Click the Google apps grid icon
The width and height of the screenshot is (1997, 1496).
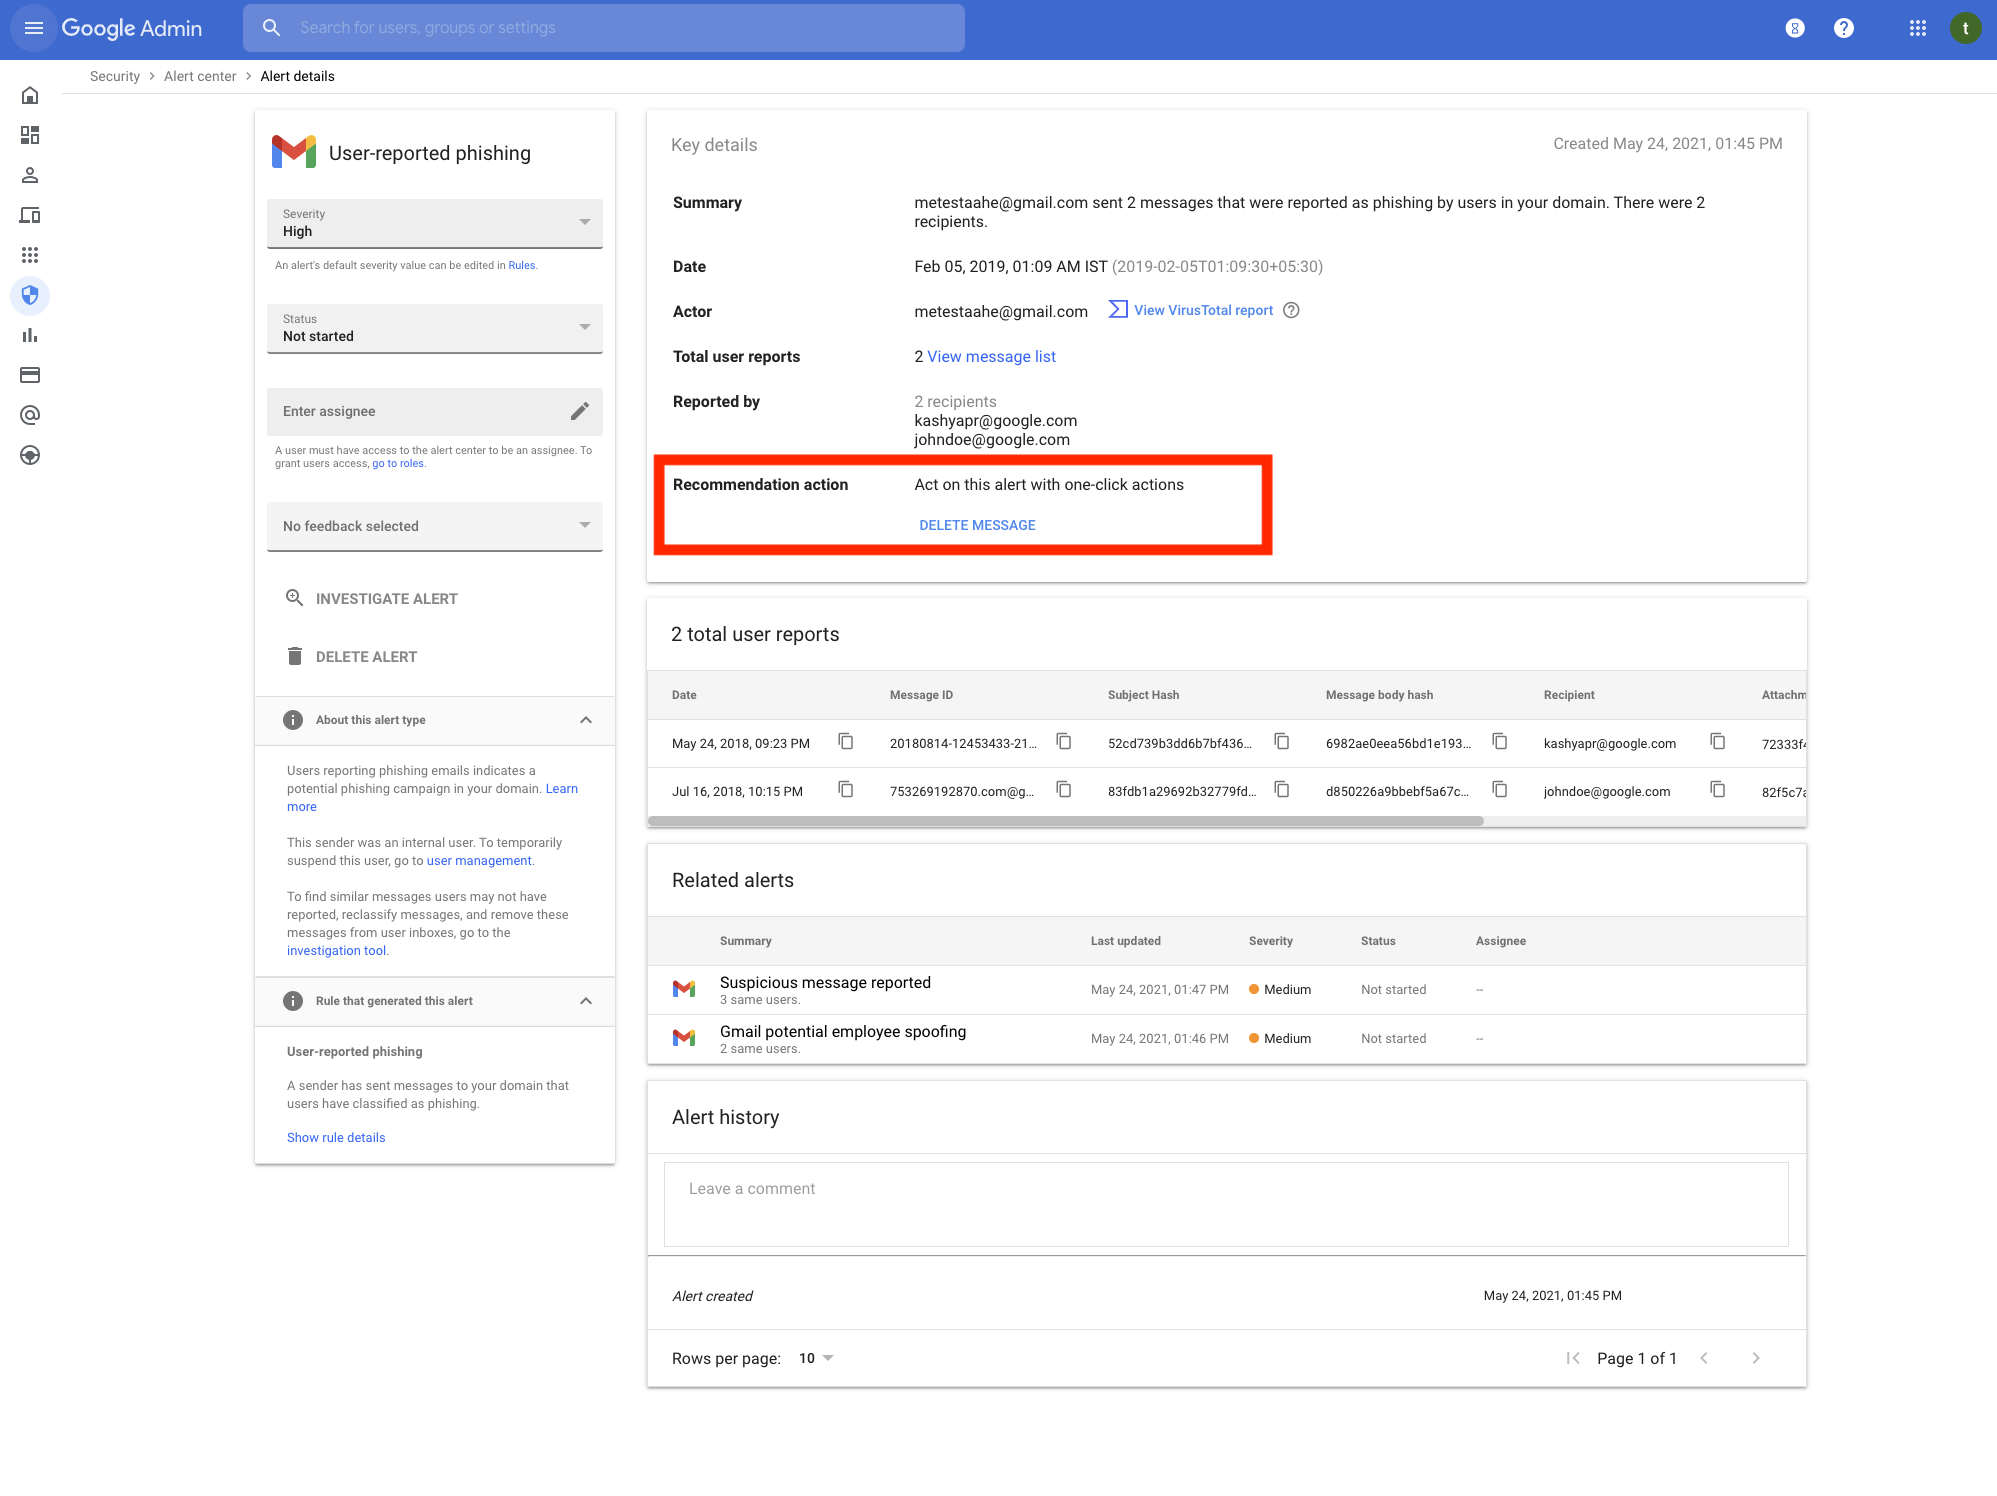click(1915, 28)
